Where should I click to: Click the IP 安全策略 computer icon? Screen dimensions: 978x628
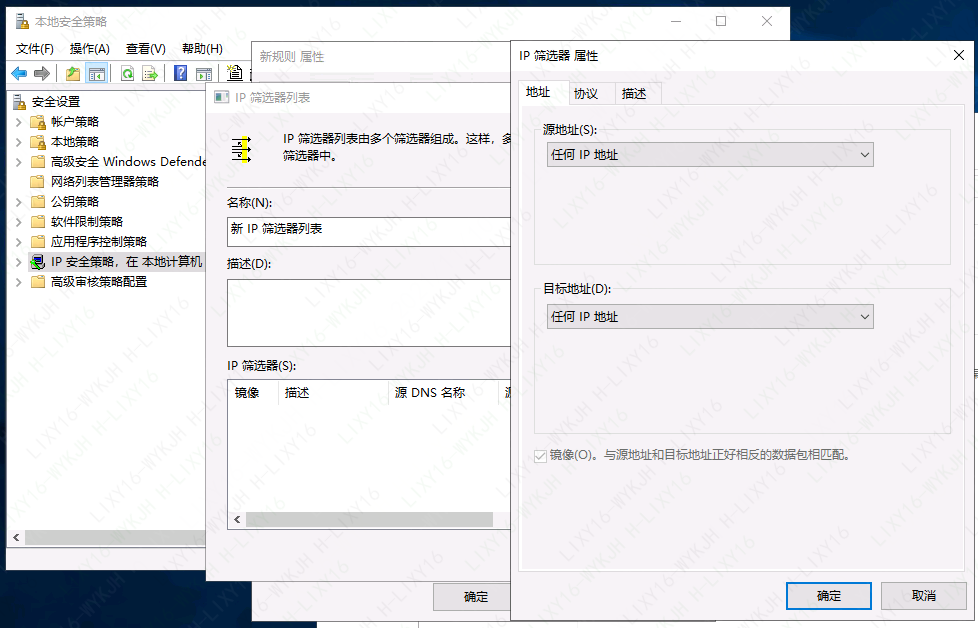[x=38, y=261]
